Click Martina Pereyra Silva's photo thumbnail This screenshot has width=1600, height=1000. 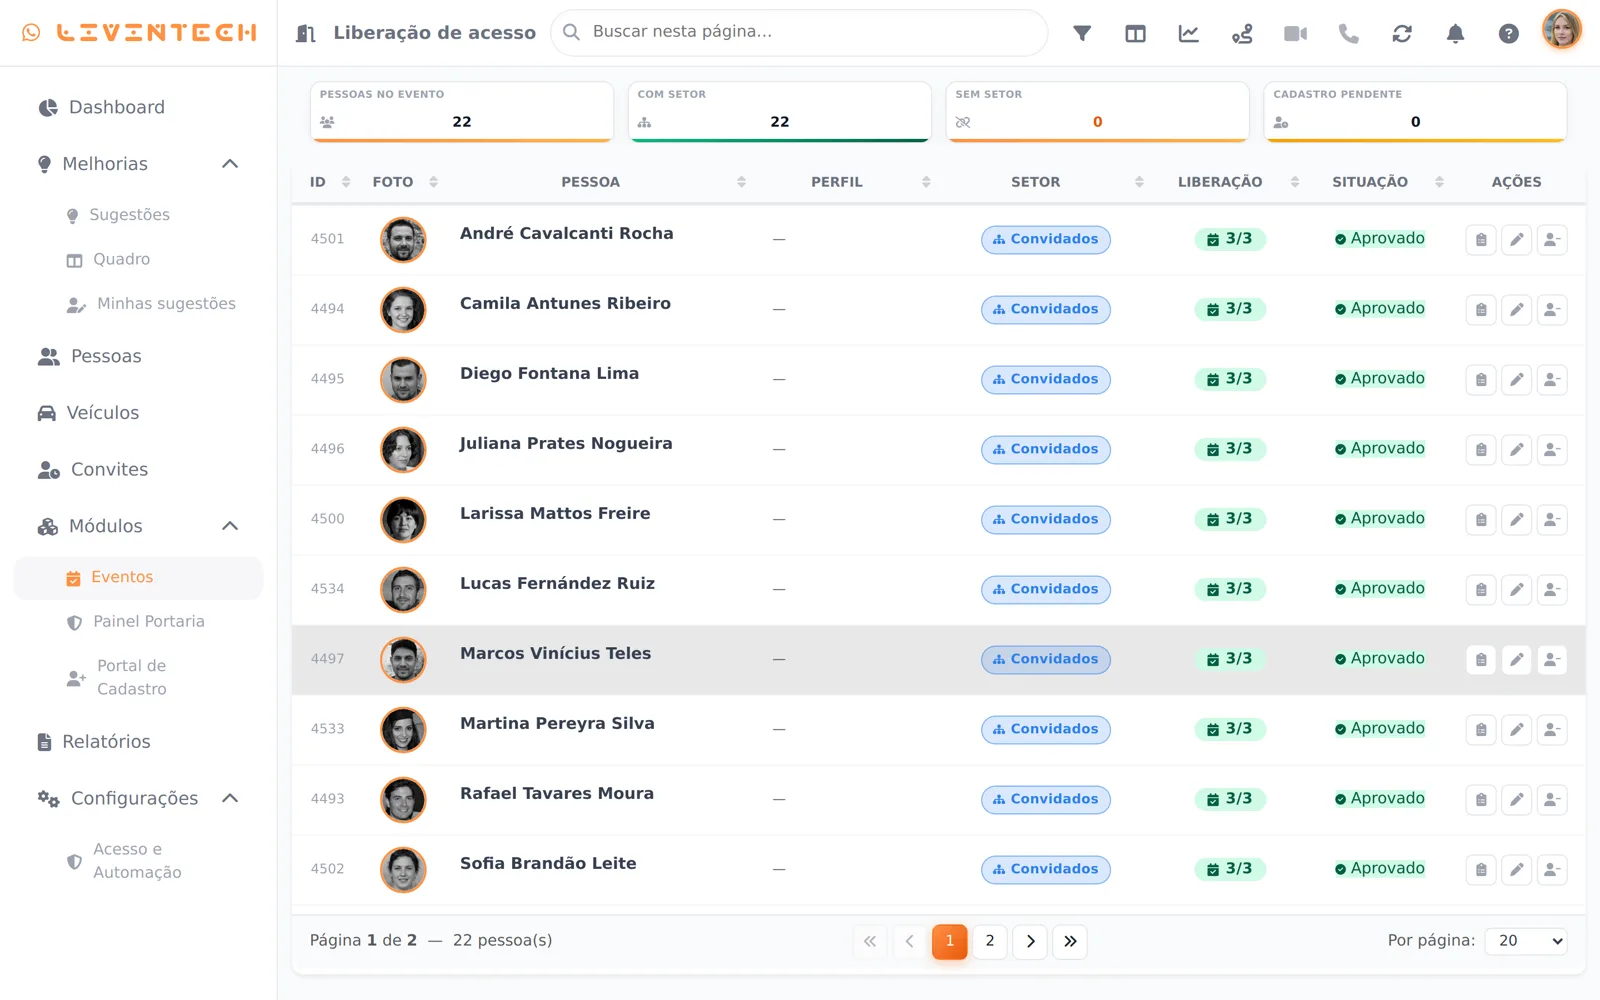403,730
